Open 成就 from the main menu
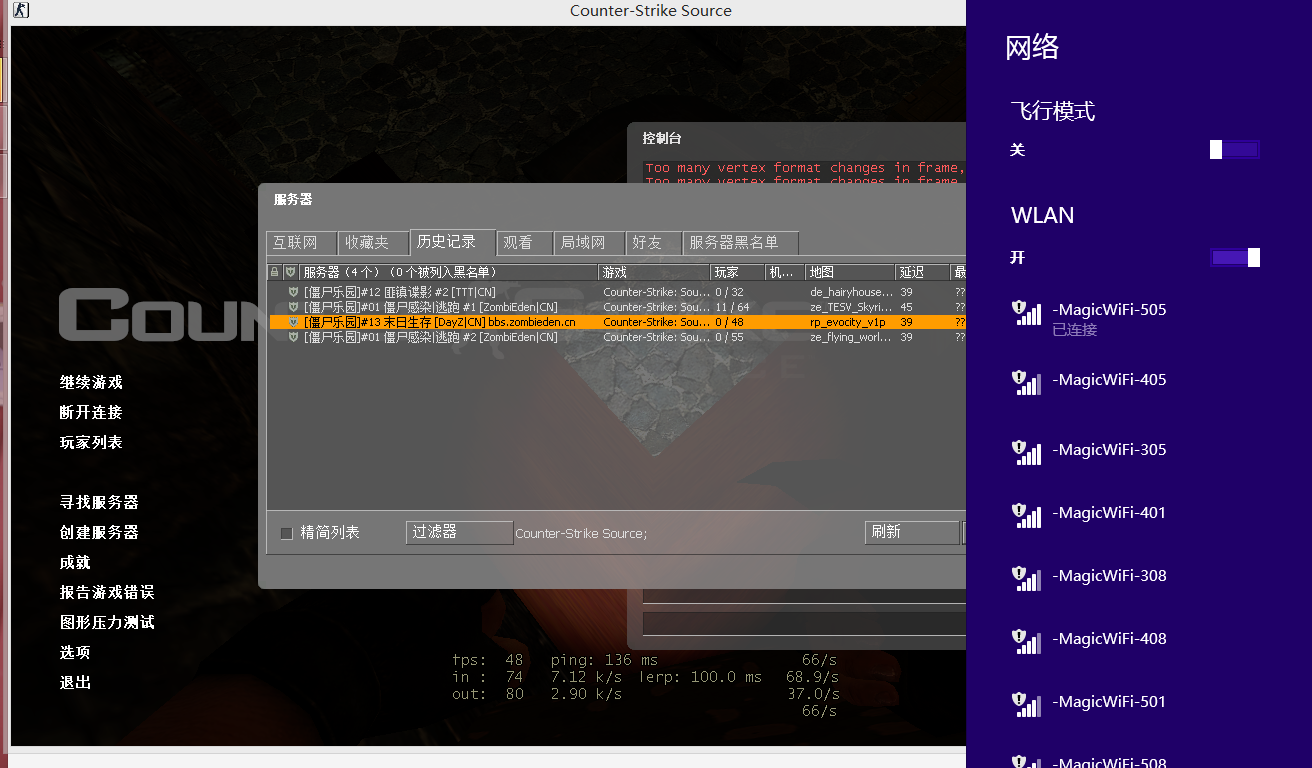Viewport: 1312px width, 768px height. point(75,563)
